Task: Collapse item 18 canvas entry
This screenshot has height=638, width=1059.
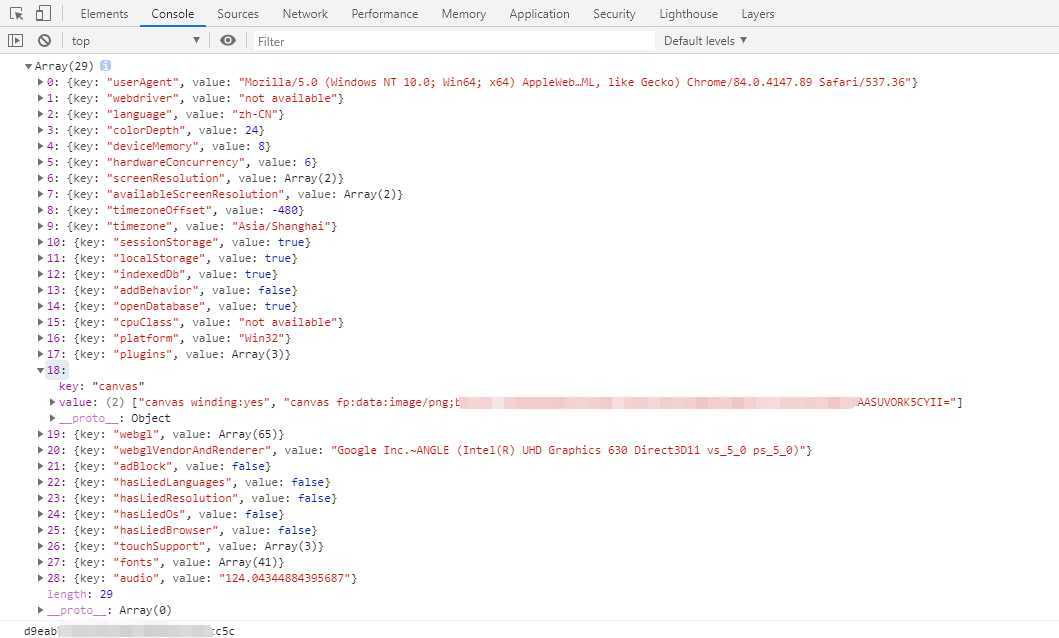Action: pos(41,370)
